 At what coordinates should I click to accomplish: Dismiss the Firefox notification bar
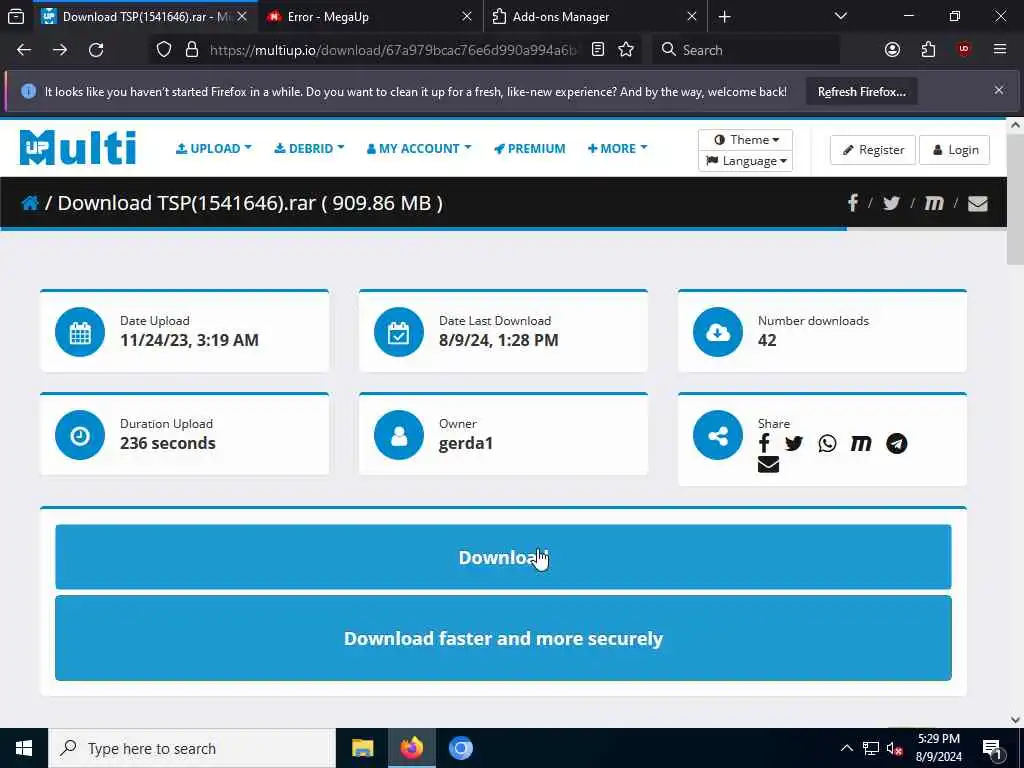pos(999,90)
